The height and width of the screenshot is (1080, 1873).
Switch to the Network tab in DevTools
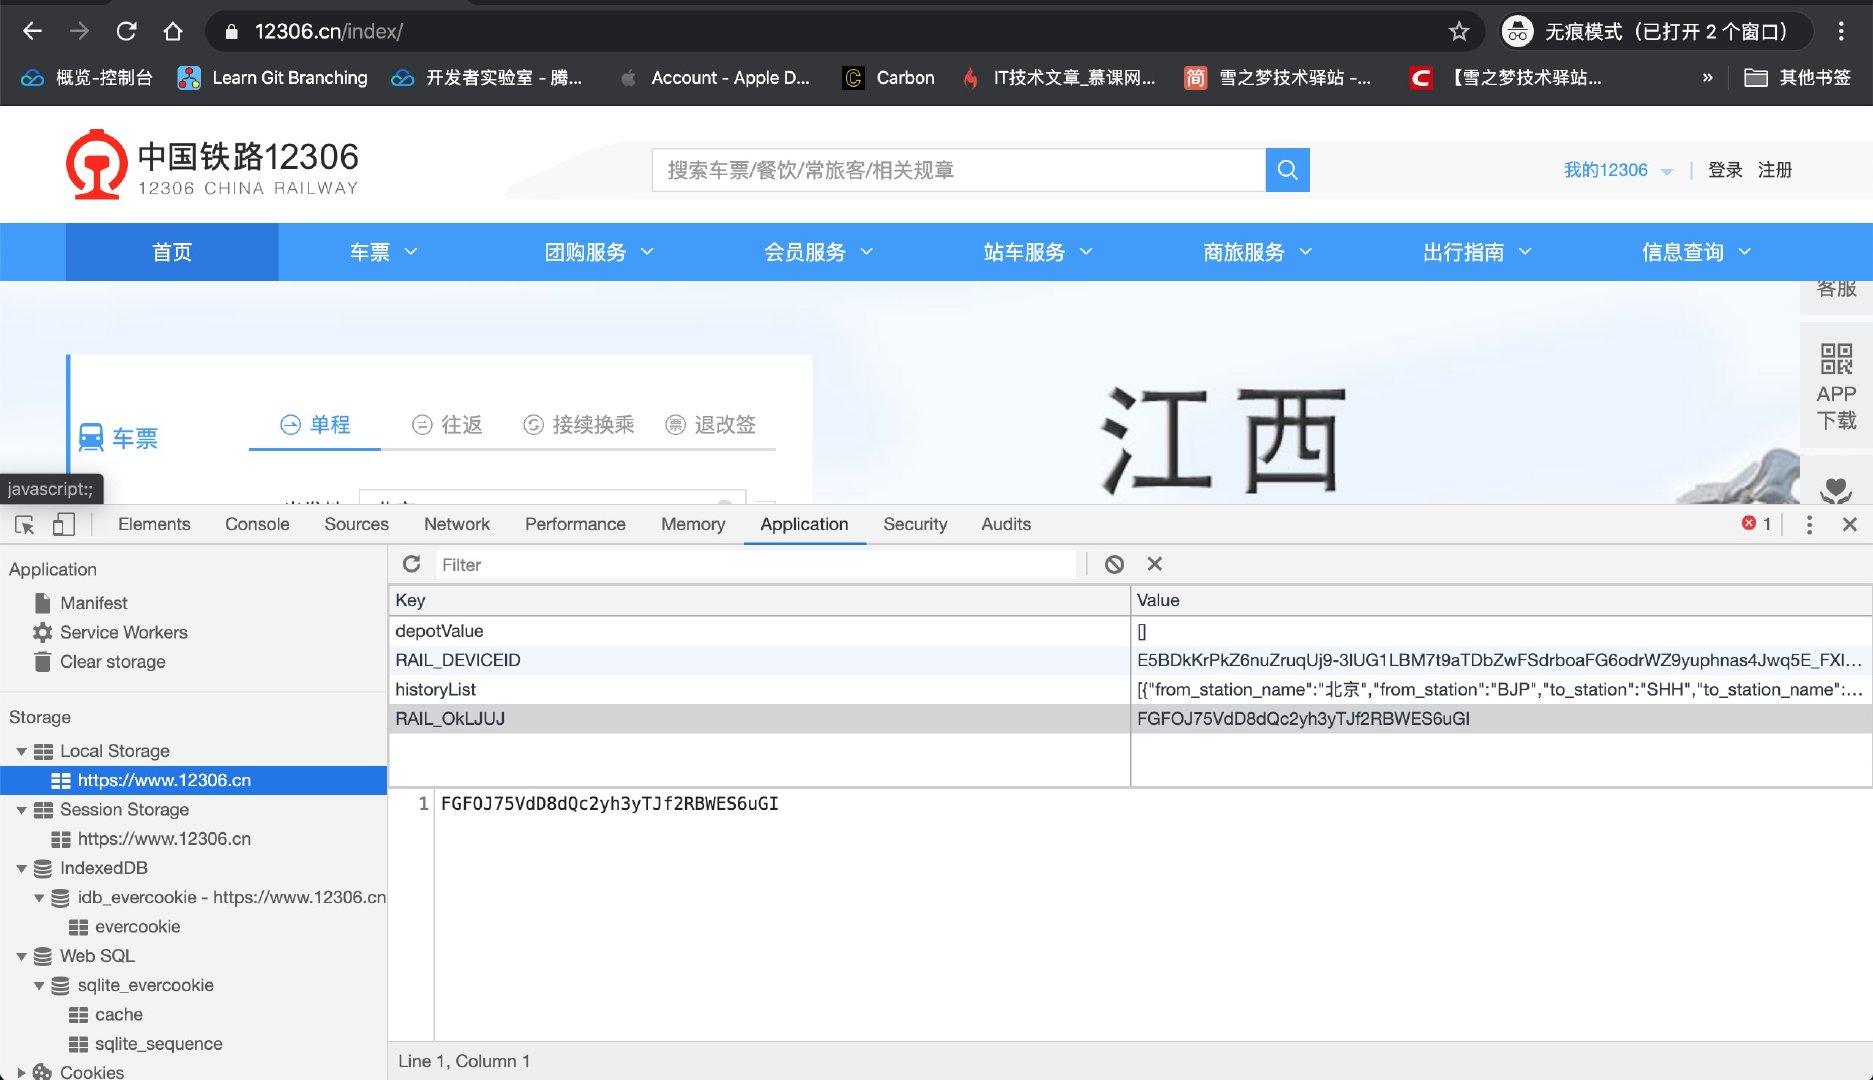tap(456, 524)
